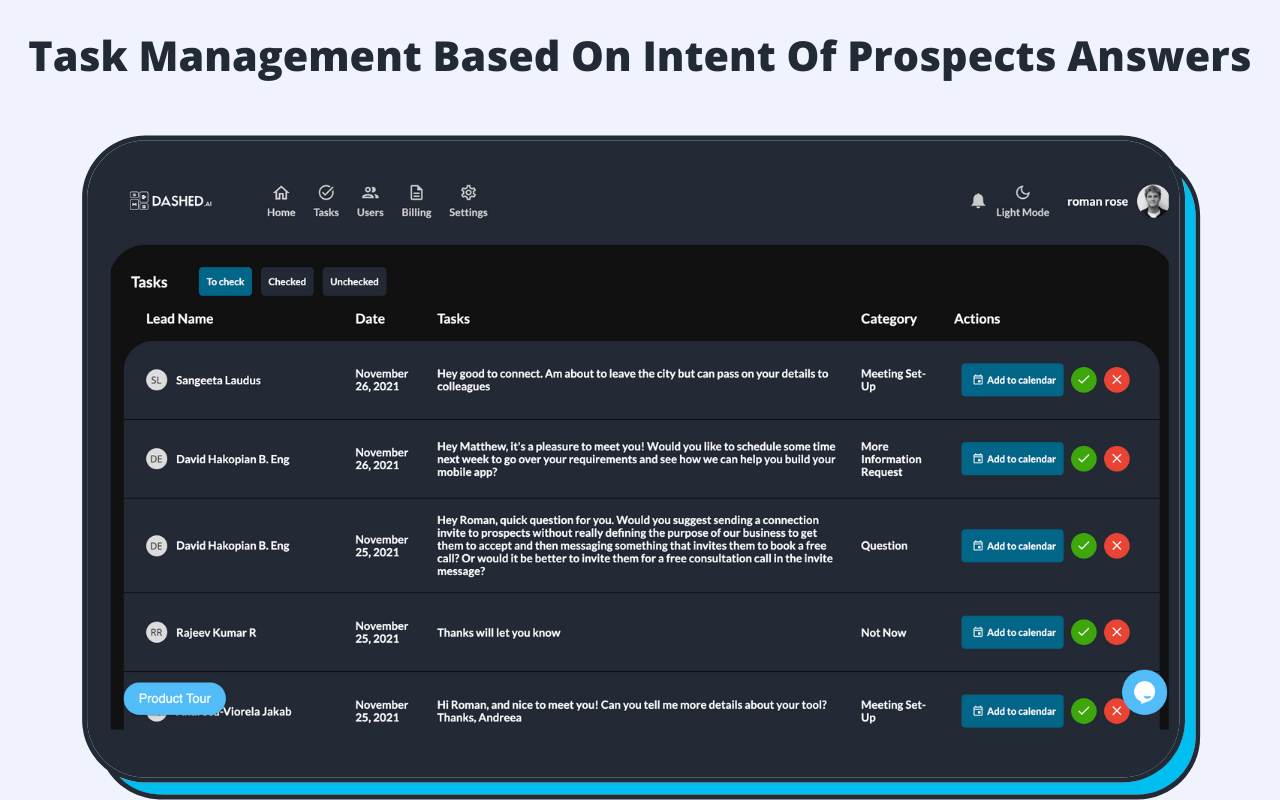Dismiss David Hakopian November 26 task

(x=1117, y=459)
